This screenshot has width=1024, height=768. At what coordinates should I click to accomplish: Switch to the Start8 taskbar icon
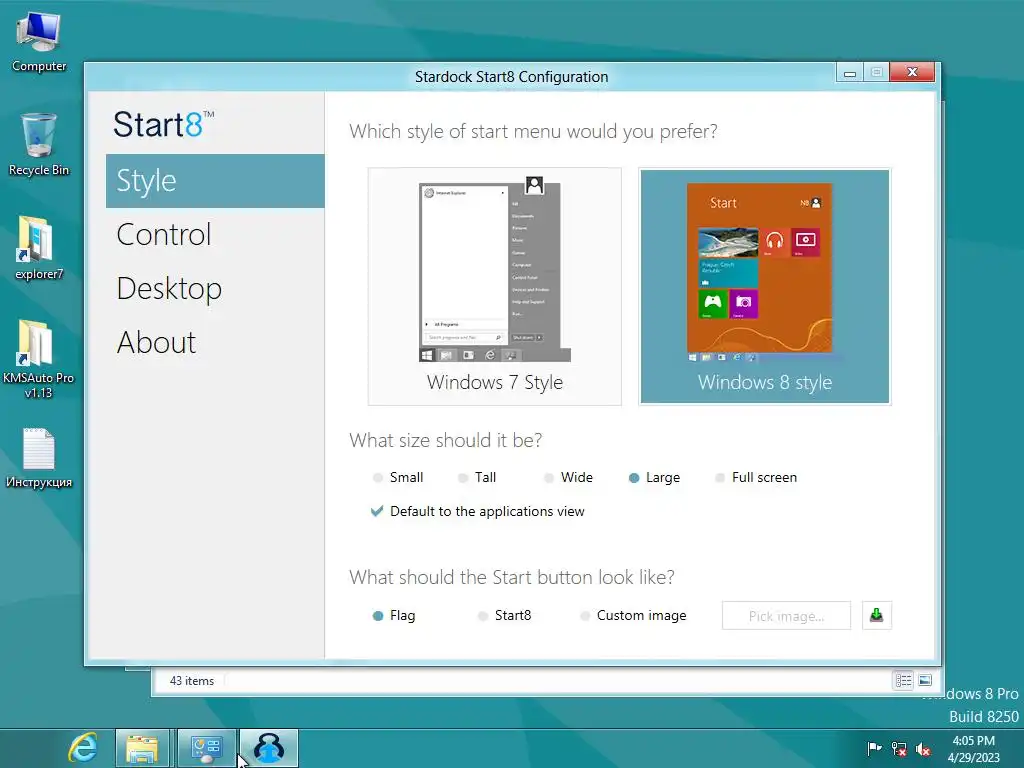pos(269,748)
